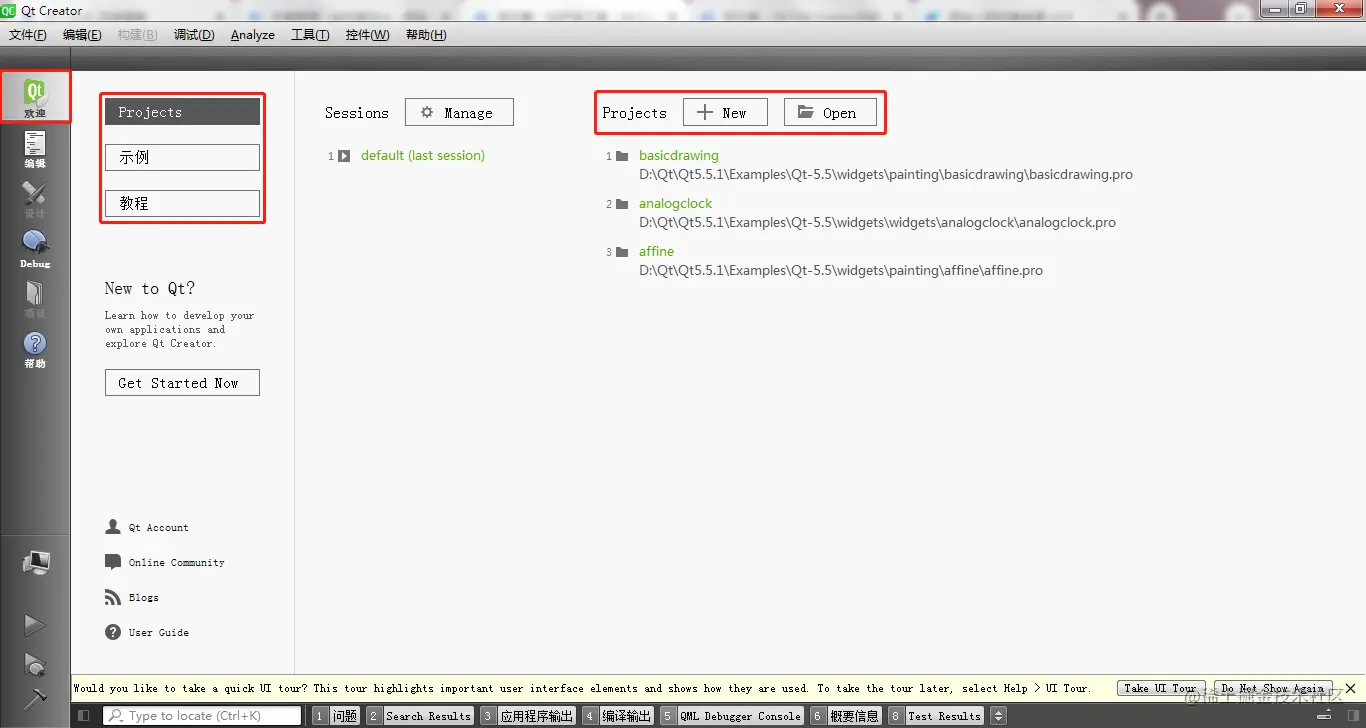The height and width of the screenshot is (728, 1366).
Task: Select the Projects tab in welcome panel
Action: click(182, 112)
